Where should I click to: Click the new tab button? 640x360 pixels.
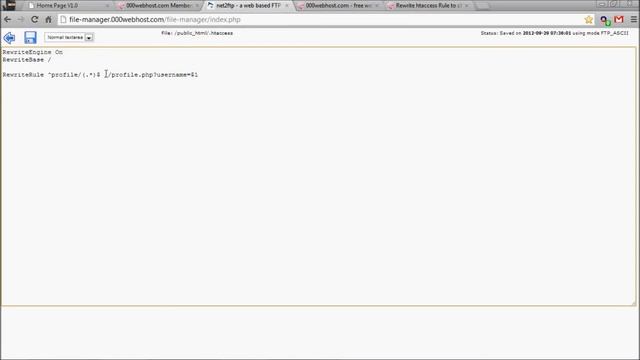(x=482, y=6)
